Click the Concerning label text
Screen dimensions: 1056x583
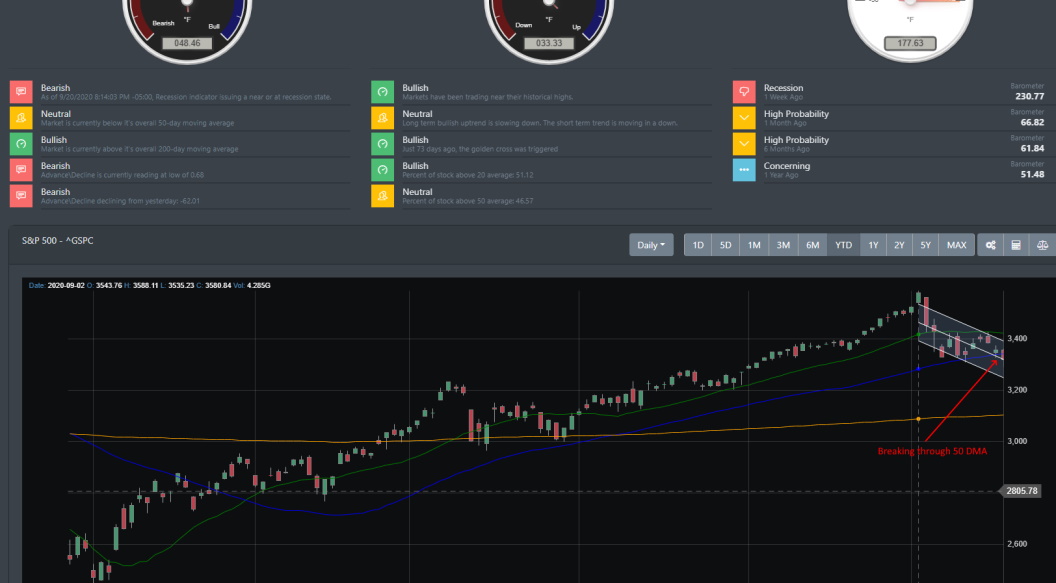(x=787, y=166)
